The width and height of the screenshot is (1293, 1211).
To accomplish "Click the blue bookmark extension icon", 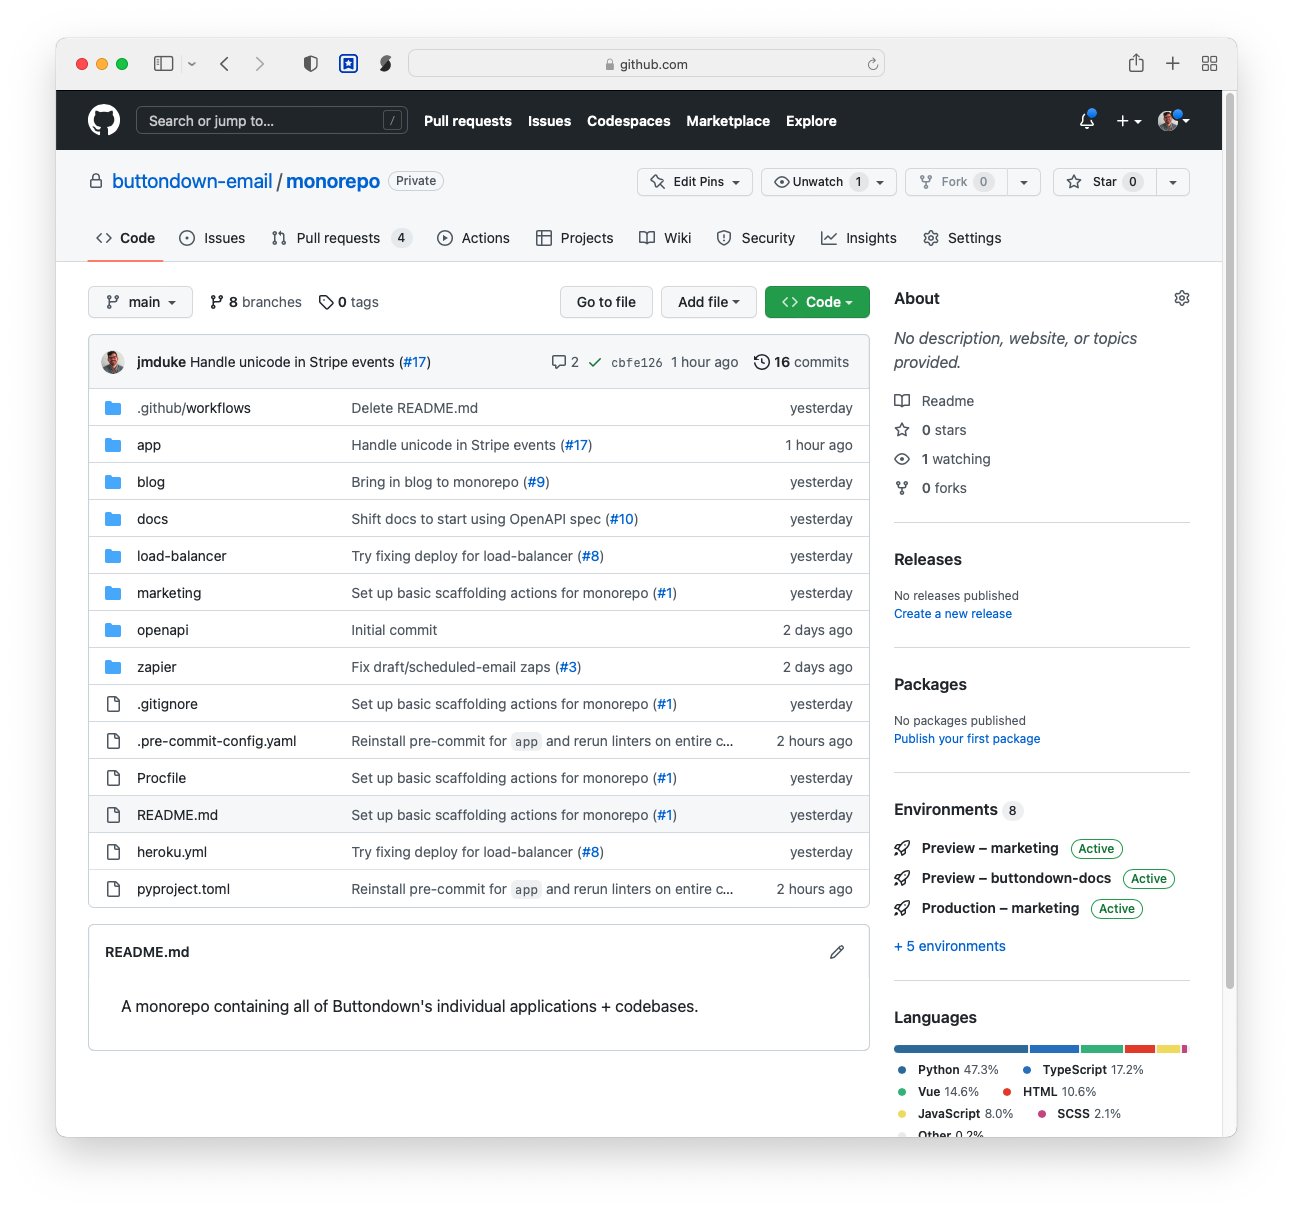I will (x=348, y=64).
